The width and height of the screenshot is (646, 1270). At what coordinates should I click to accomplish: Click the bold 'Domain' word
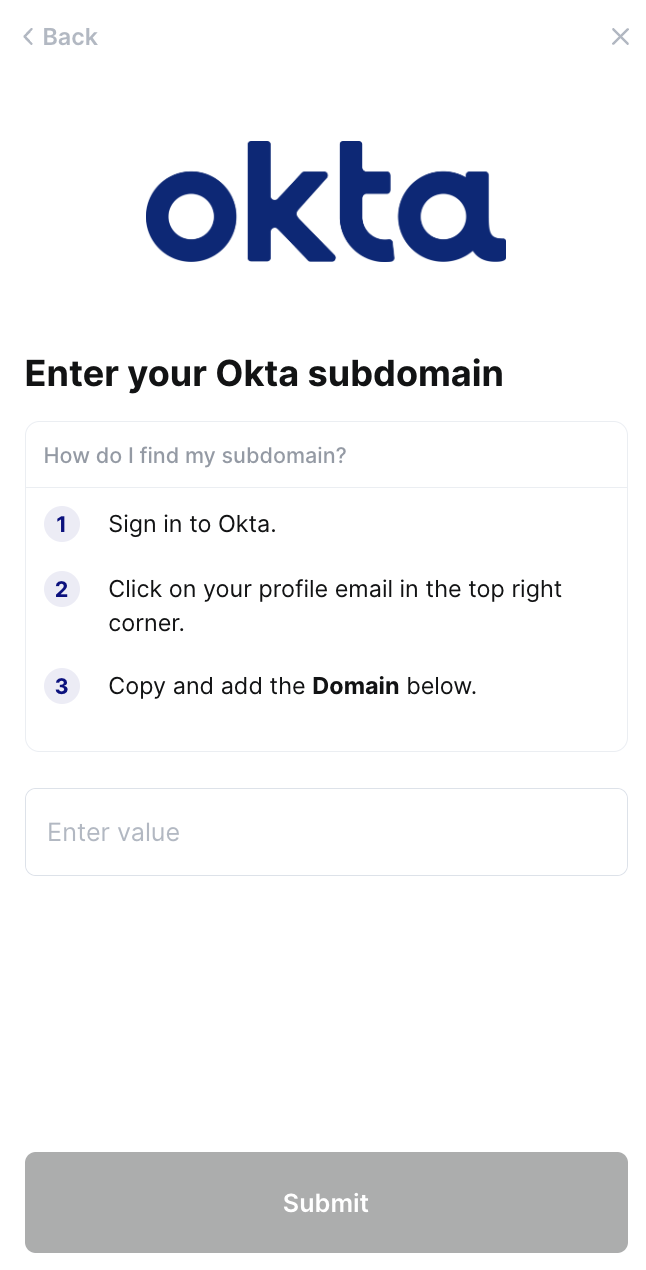pos(356,687)
